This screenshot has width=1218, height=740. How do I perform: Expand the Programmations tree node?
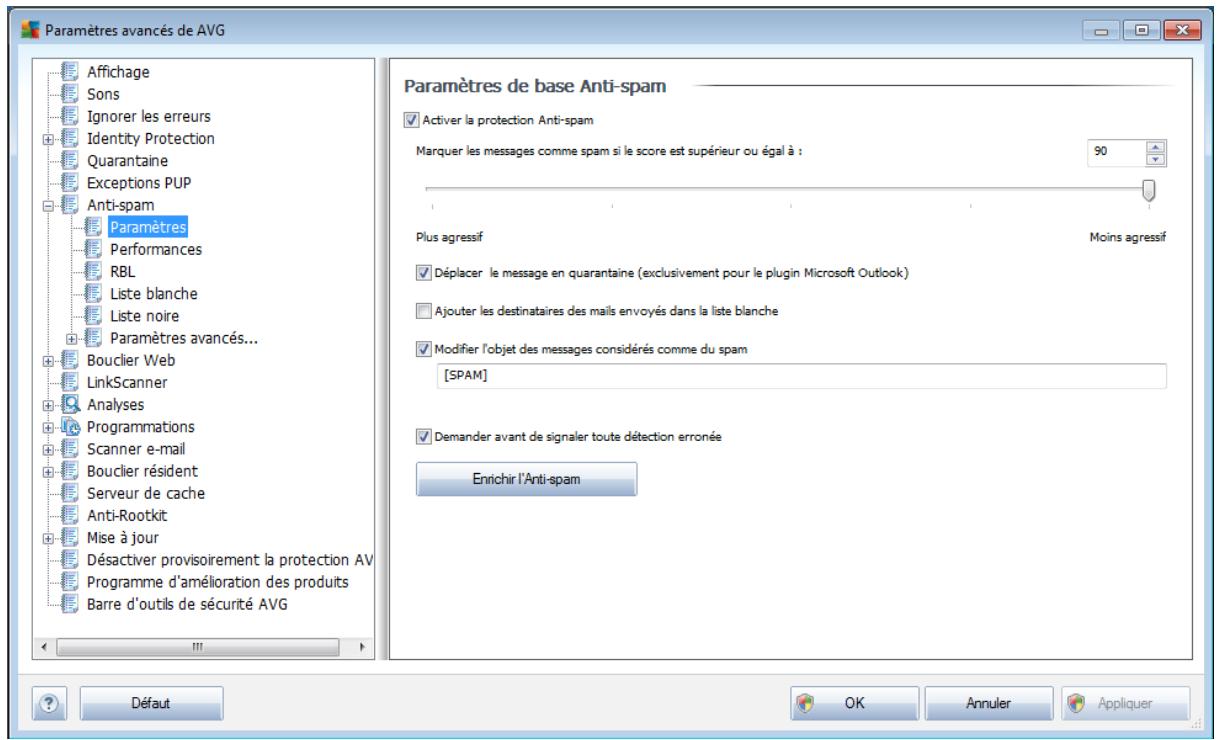50,426
